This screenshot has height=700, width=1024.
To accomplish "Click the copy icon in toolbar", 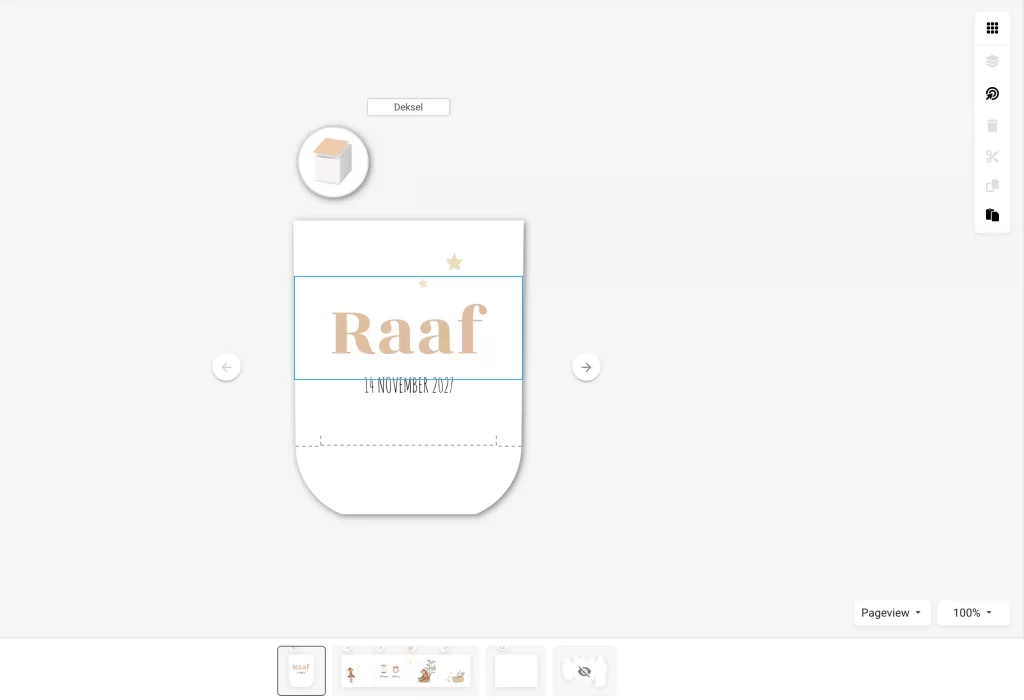I will [992, 186].
